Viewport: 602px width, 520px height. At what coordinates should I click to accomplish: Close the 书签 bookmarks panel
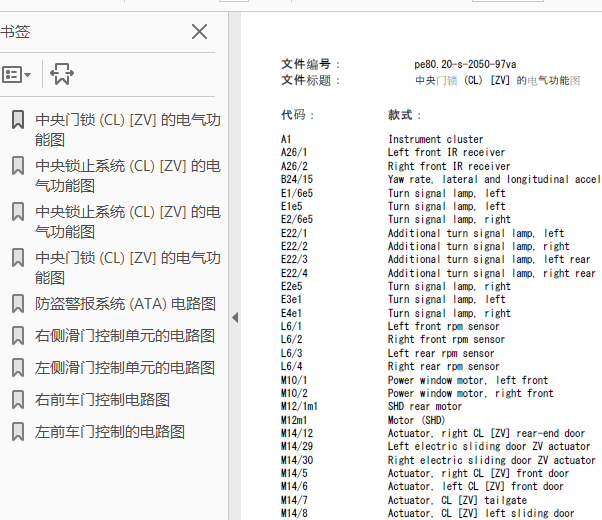tap(200, 31)
